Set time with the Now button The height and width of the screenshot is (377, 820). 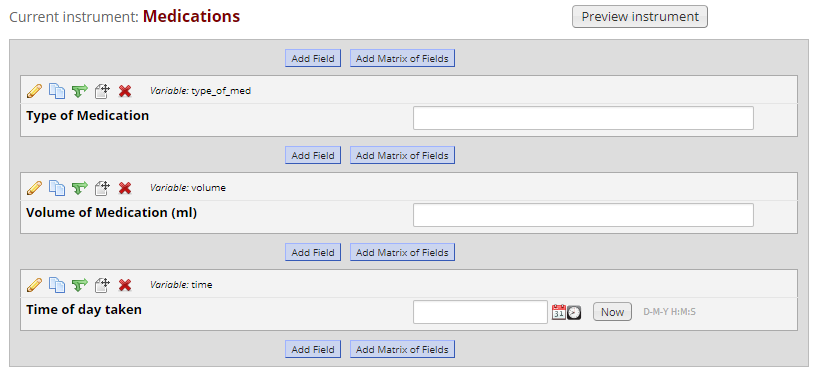pos(612,312)
